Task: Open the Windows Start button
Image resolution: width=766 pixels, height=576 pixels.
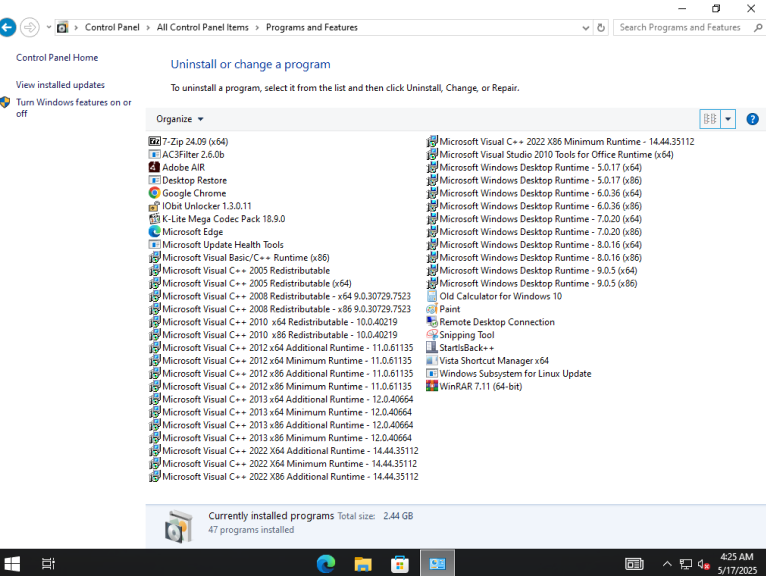Action: click(x=12, y=564)
